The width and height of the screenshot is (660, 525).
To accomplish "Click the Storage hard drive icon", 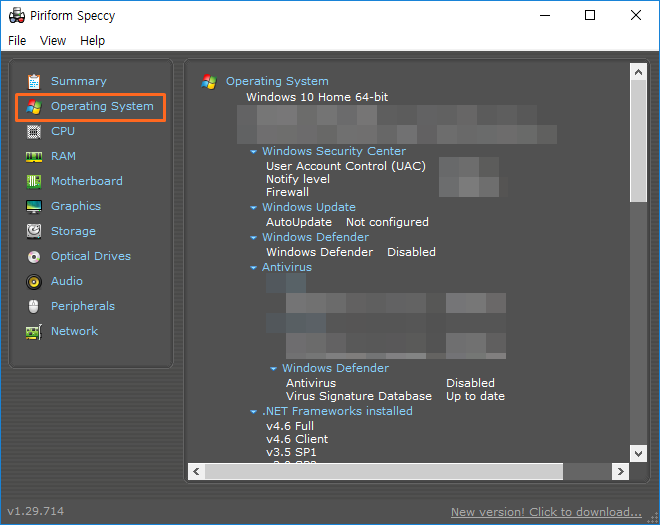I will 34,232.
